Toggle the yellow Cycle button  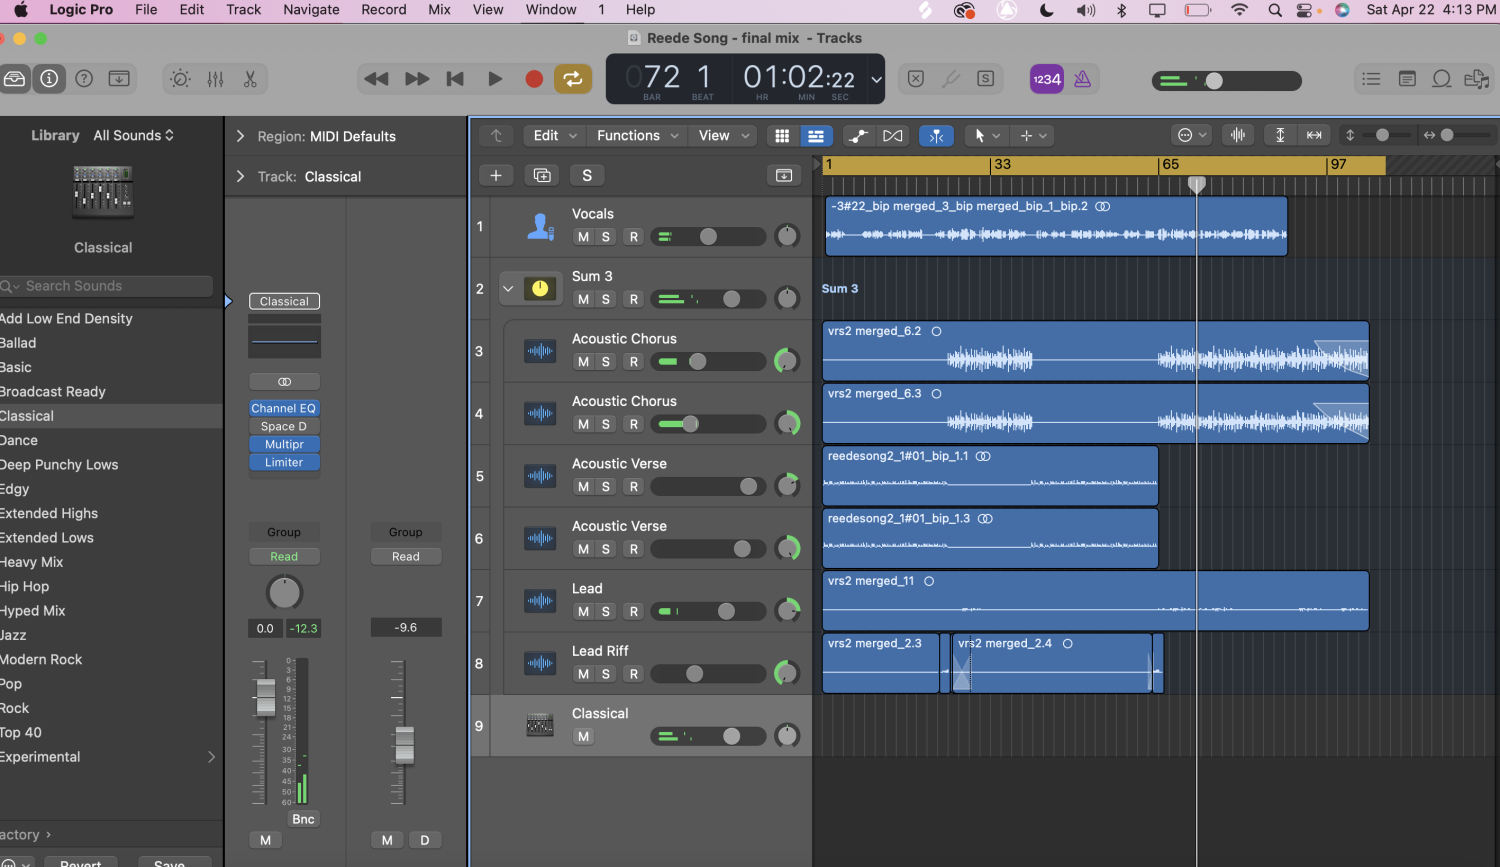(573, 79)
